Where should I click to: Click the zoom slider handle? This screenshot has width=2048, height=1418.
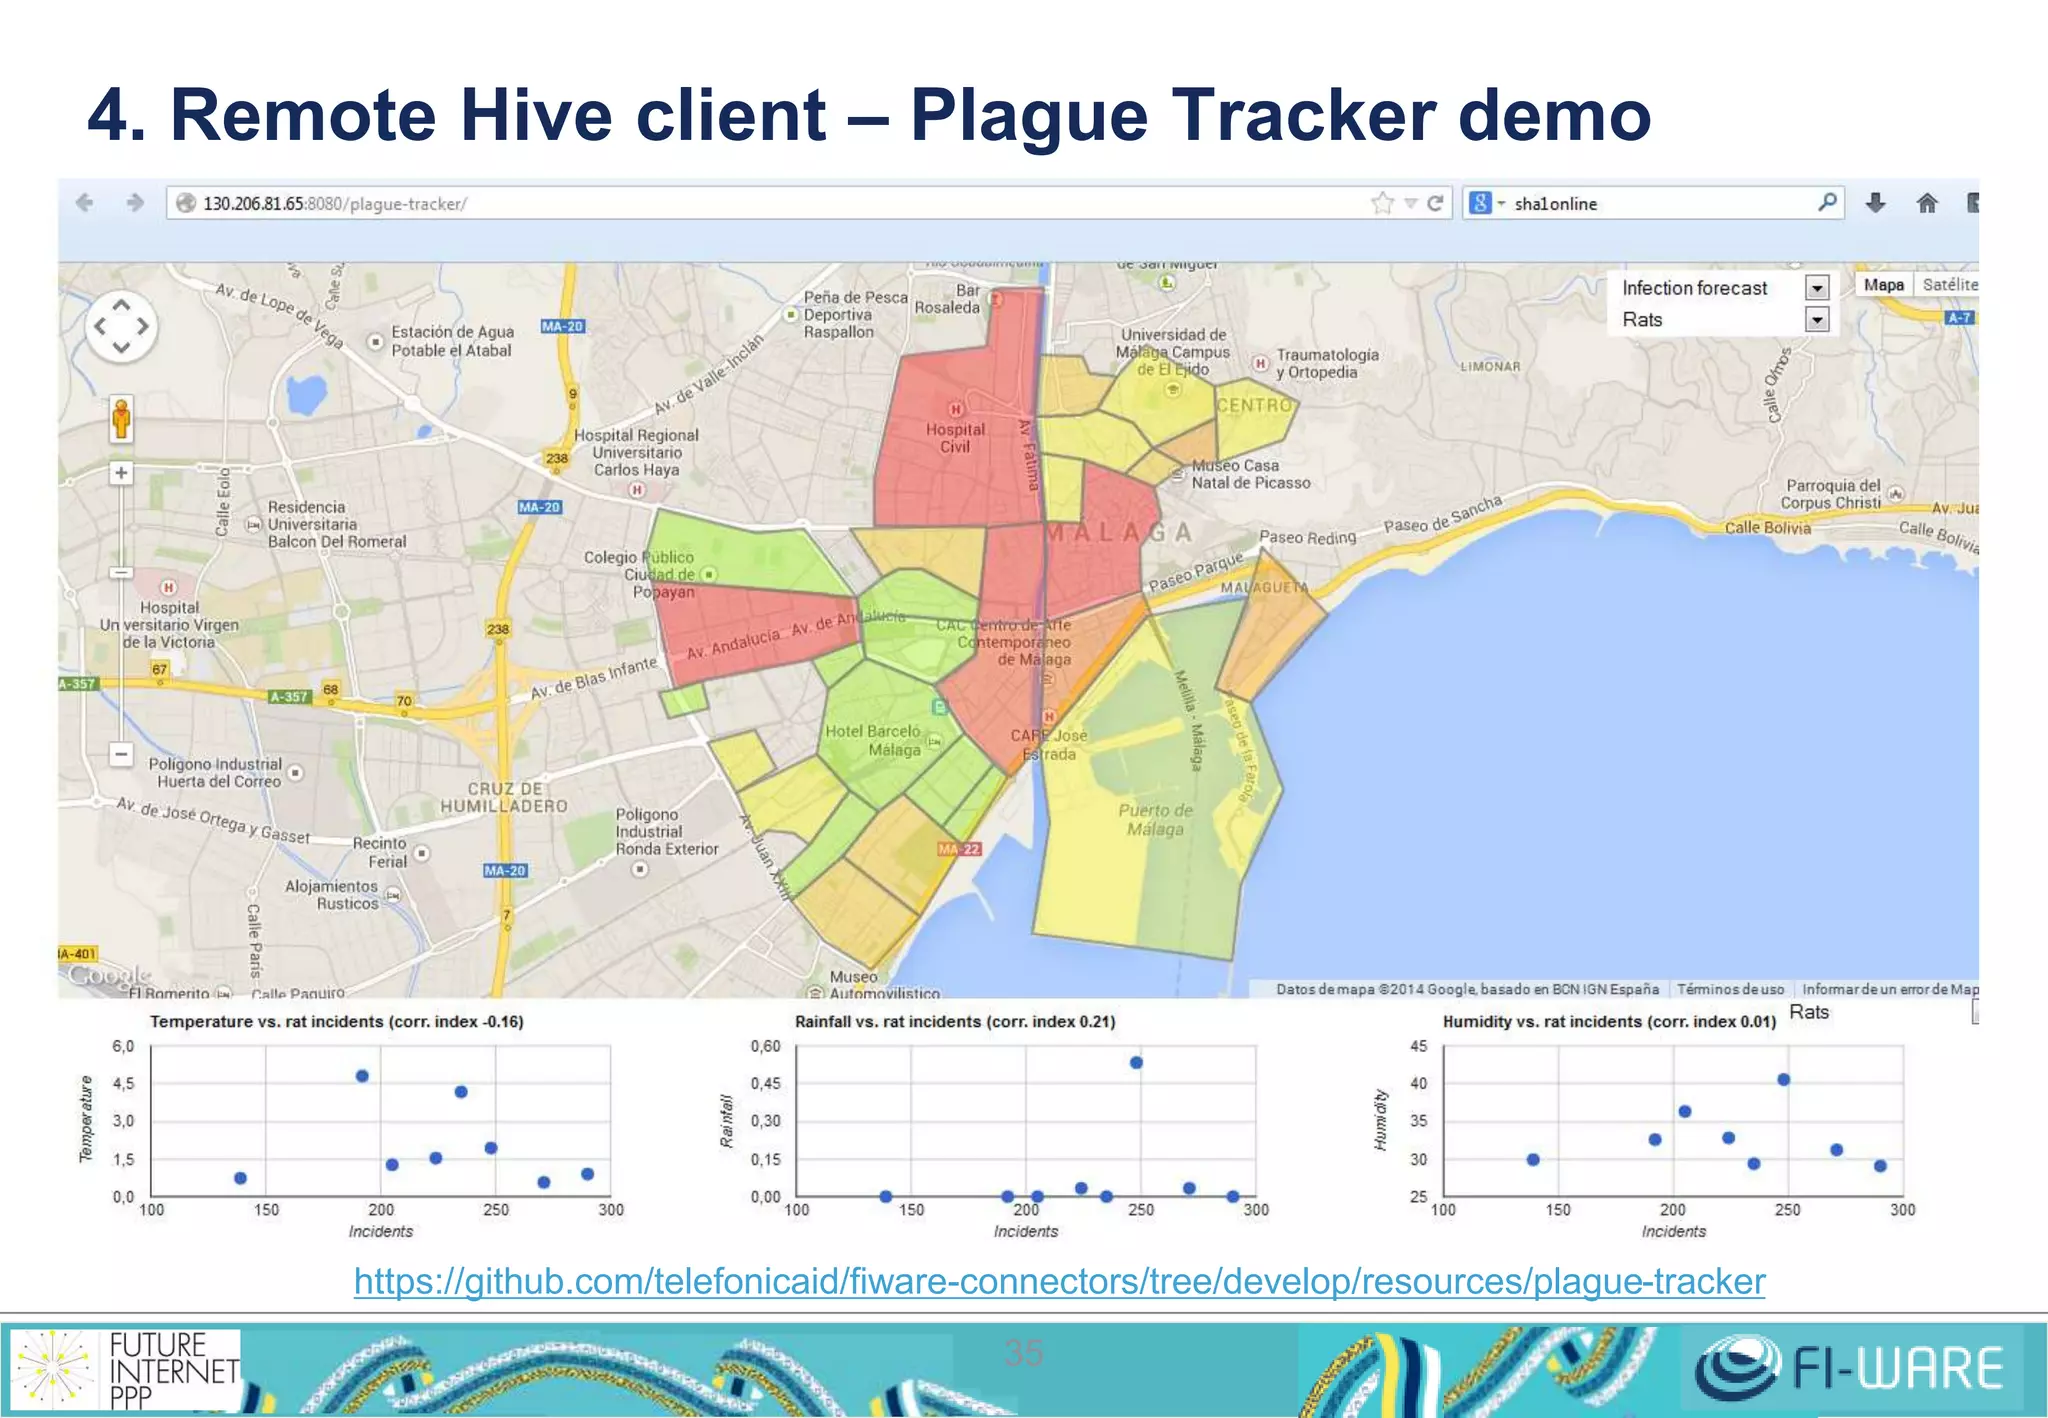pos(121,573)
